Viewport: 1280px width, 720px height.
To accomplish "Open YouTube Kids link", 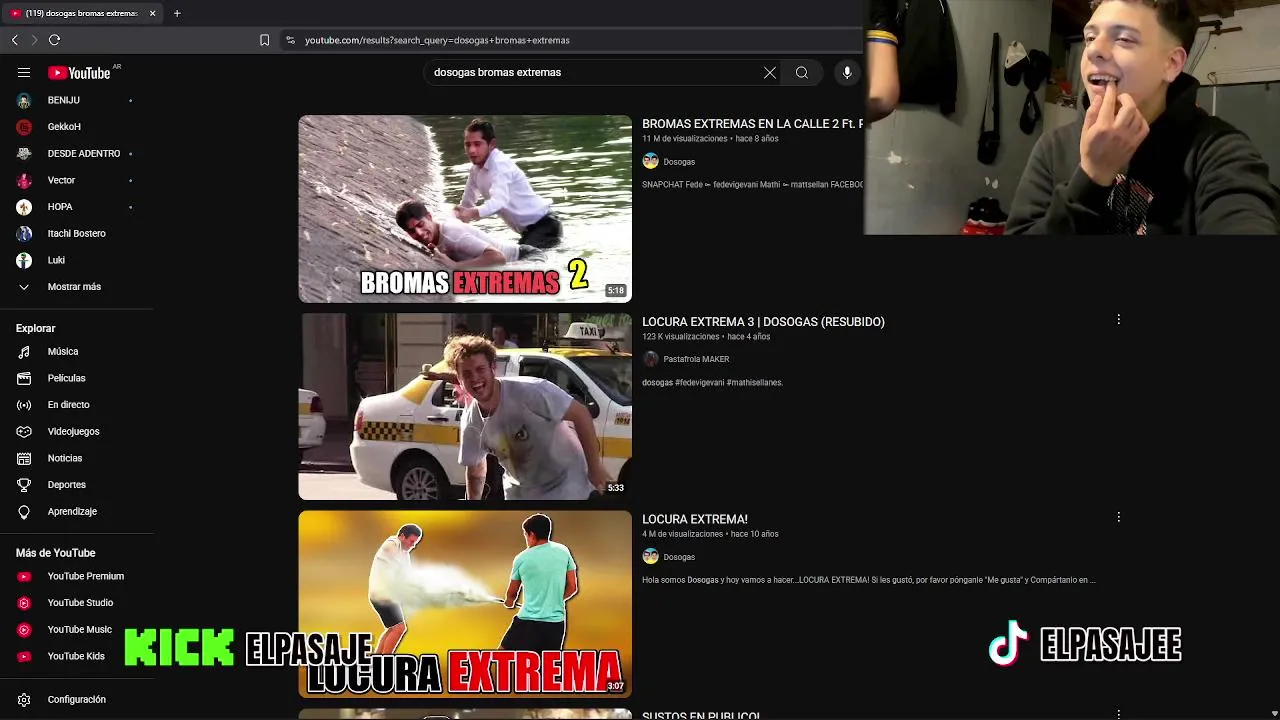I will pyautogui.click(x=76, y=656).
